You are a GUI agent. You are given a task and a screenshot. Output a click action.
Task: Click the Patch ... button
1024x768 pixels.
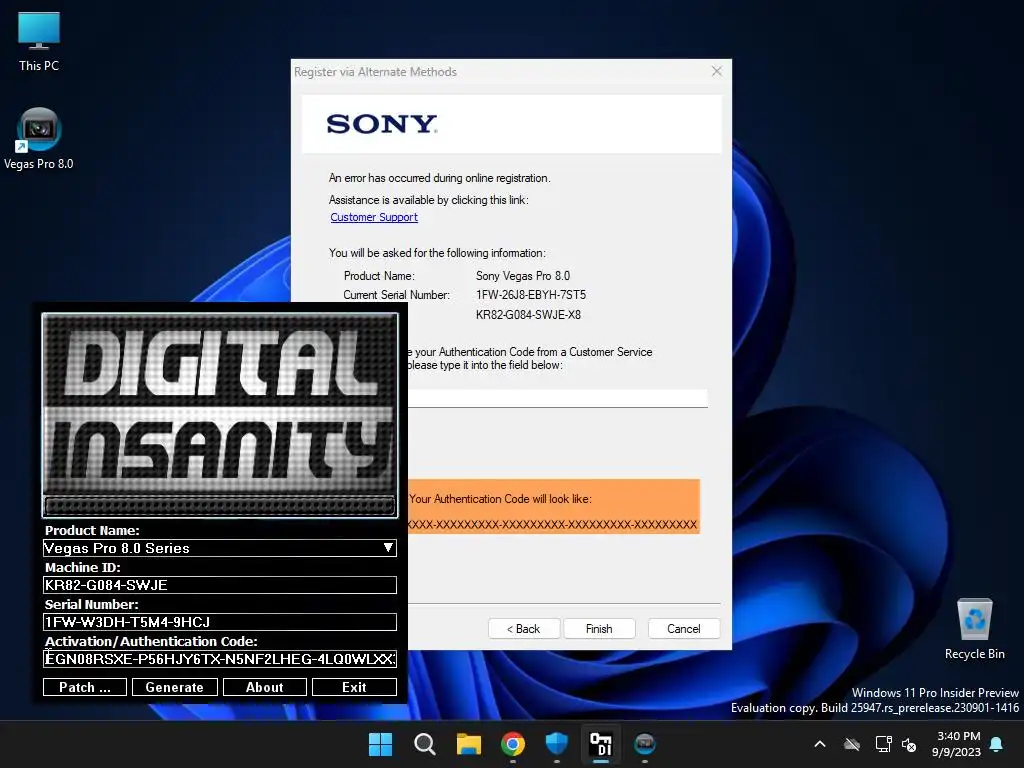point(85,687)
